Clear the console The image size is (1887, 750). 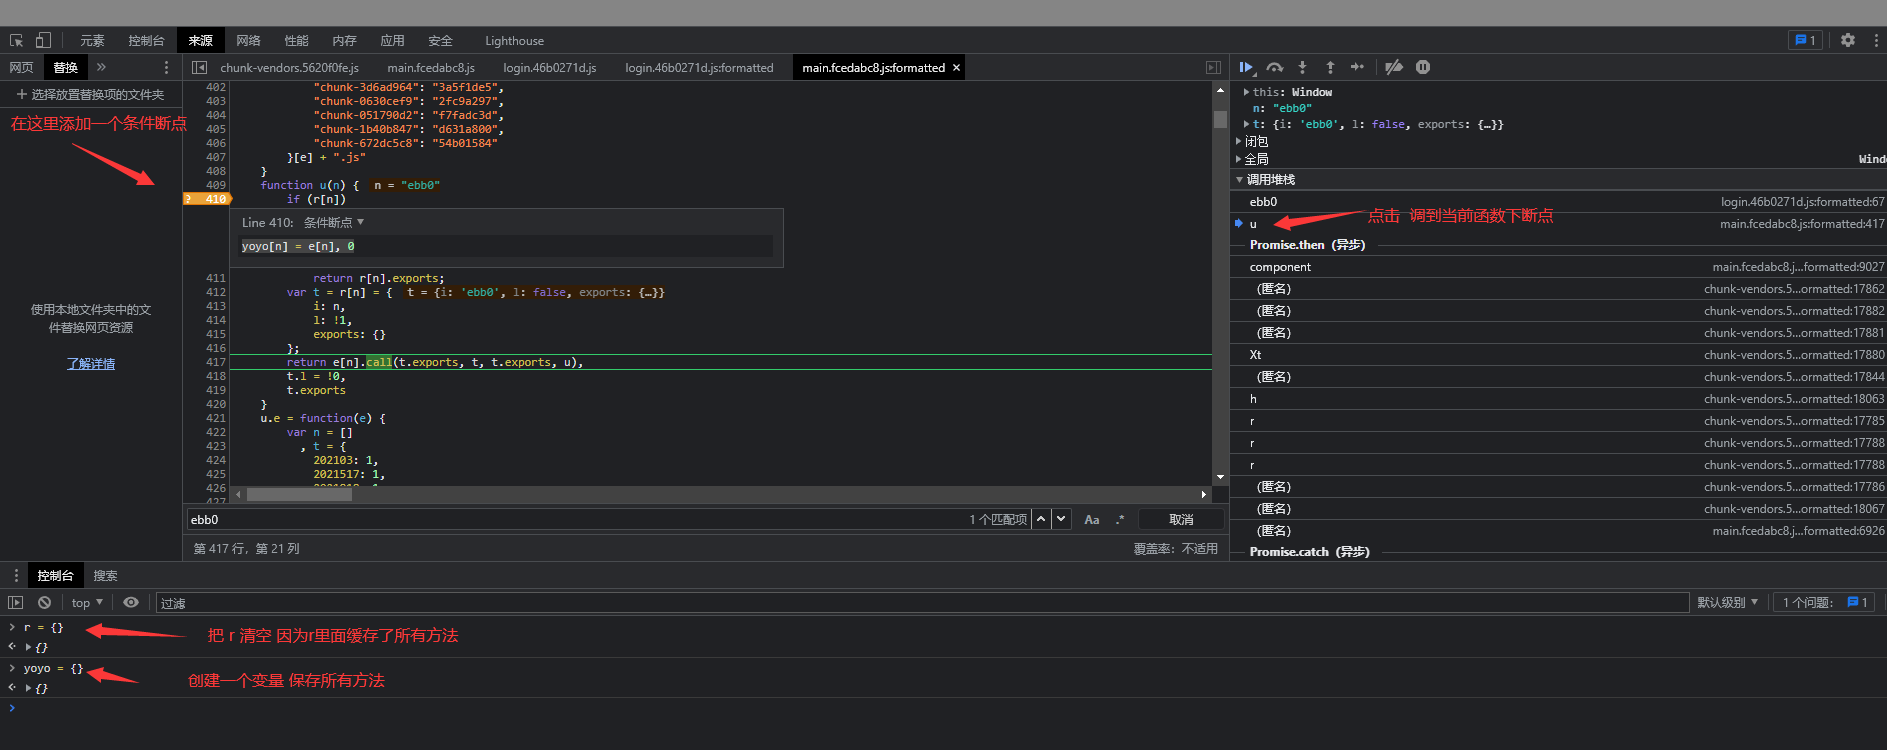click(45, 602)
